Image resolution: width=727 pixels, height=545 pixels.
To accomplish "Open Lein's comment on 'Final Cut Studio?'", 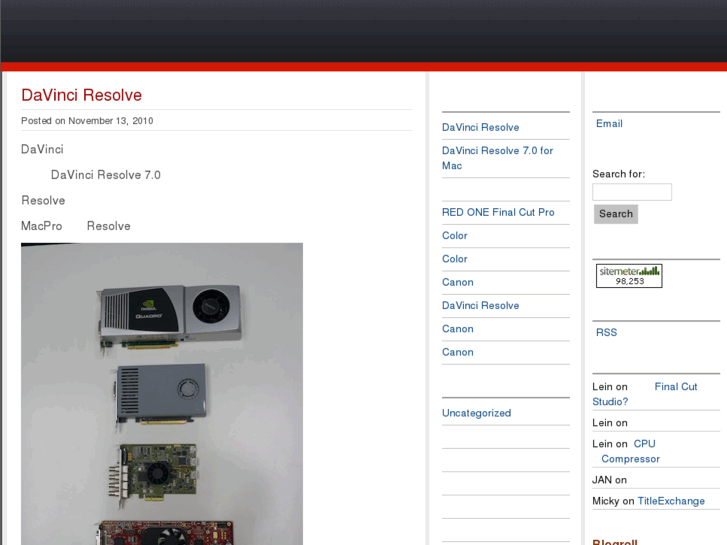I will (644, 394).
